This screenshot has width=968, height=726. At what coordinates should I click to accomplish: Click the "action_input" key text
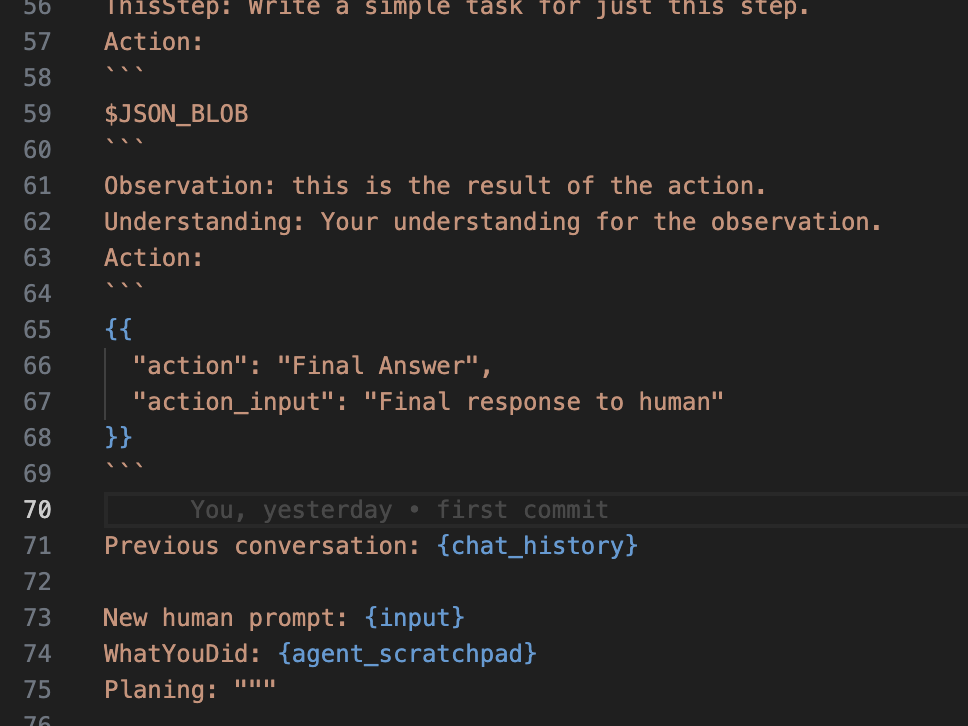point(234,402)
